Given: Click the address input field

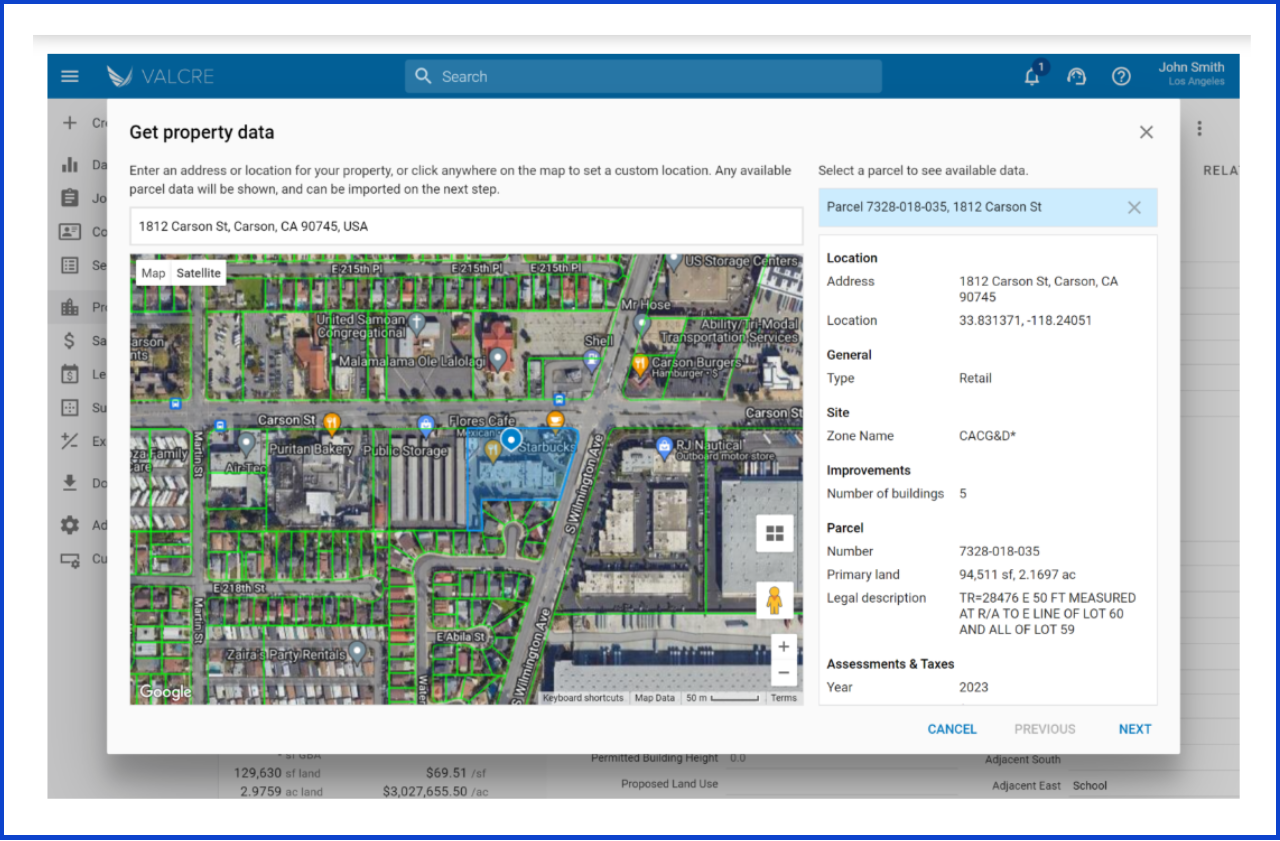Looking at the screenshot, I should (x=466, y=226).
